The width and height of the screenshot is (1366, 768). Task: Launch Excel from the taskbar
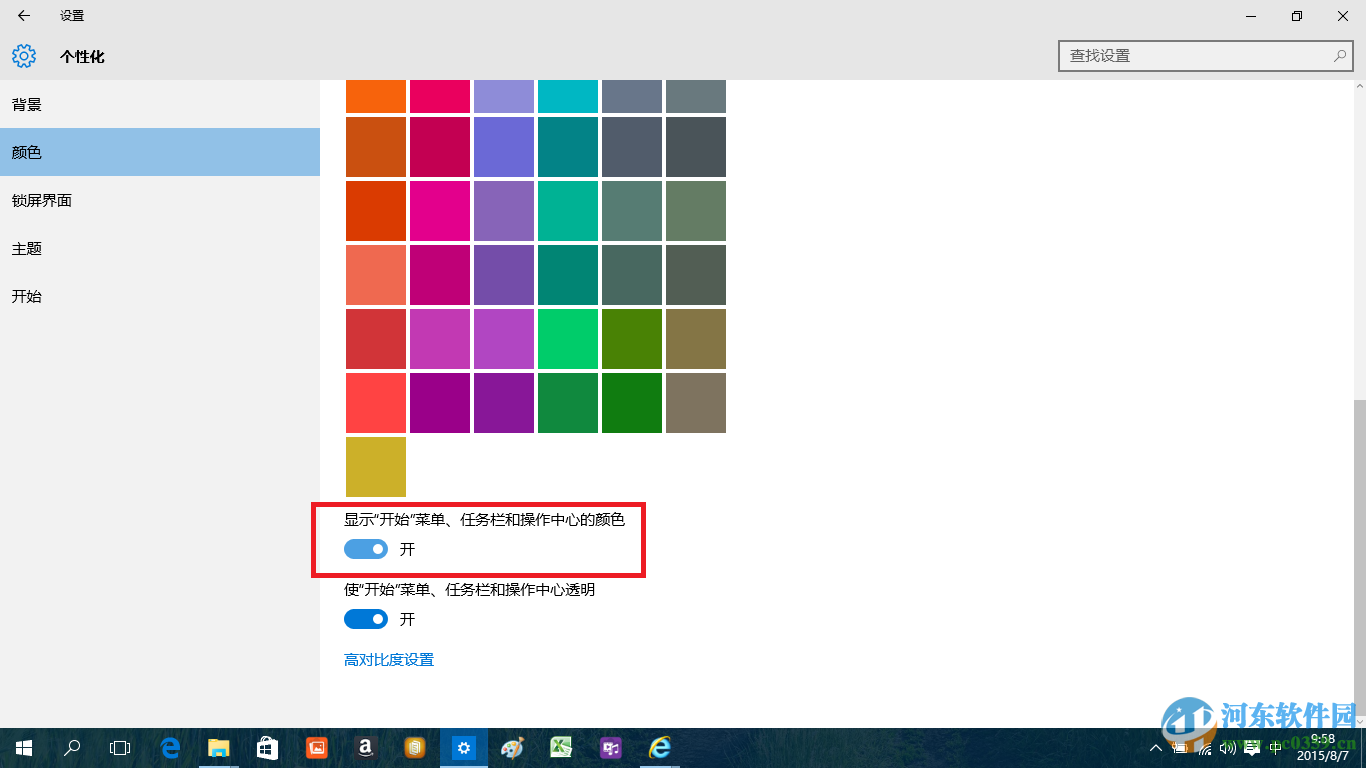tap(561, 747)
